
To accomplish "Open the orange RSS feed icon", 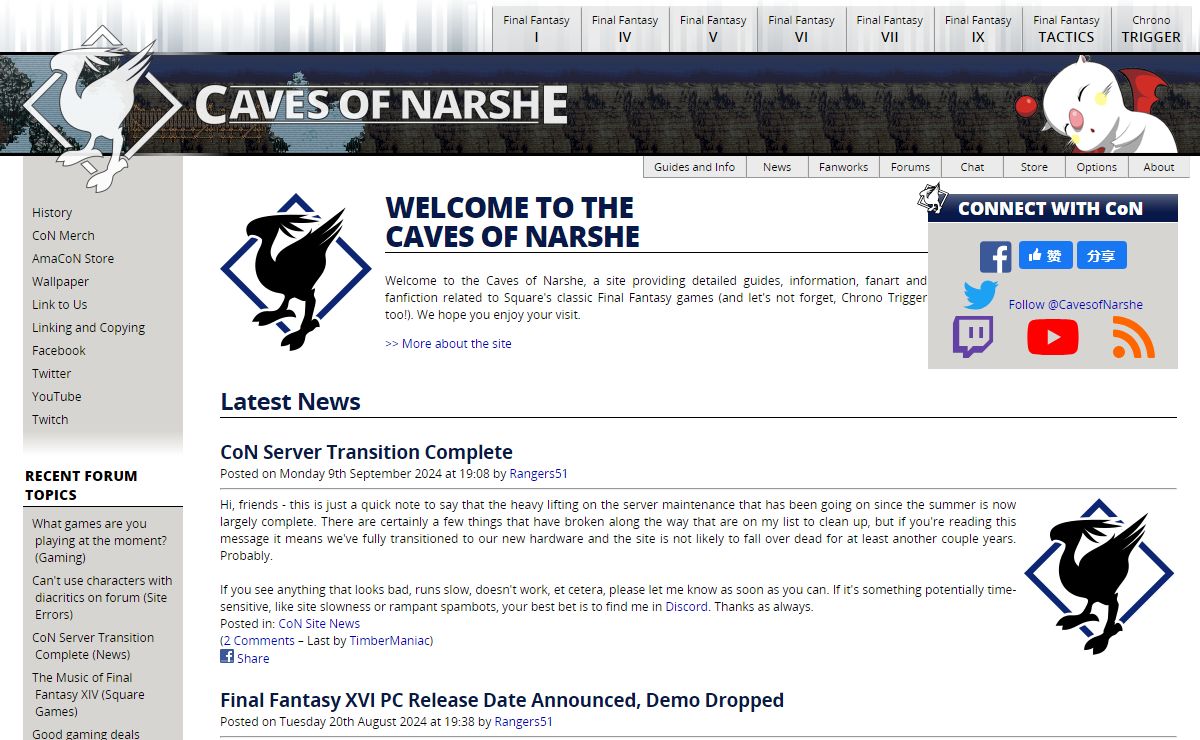I will coord(1133,337).
